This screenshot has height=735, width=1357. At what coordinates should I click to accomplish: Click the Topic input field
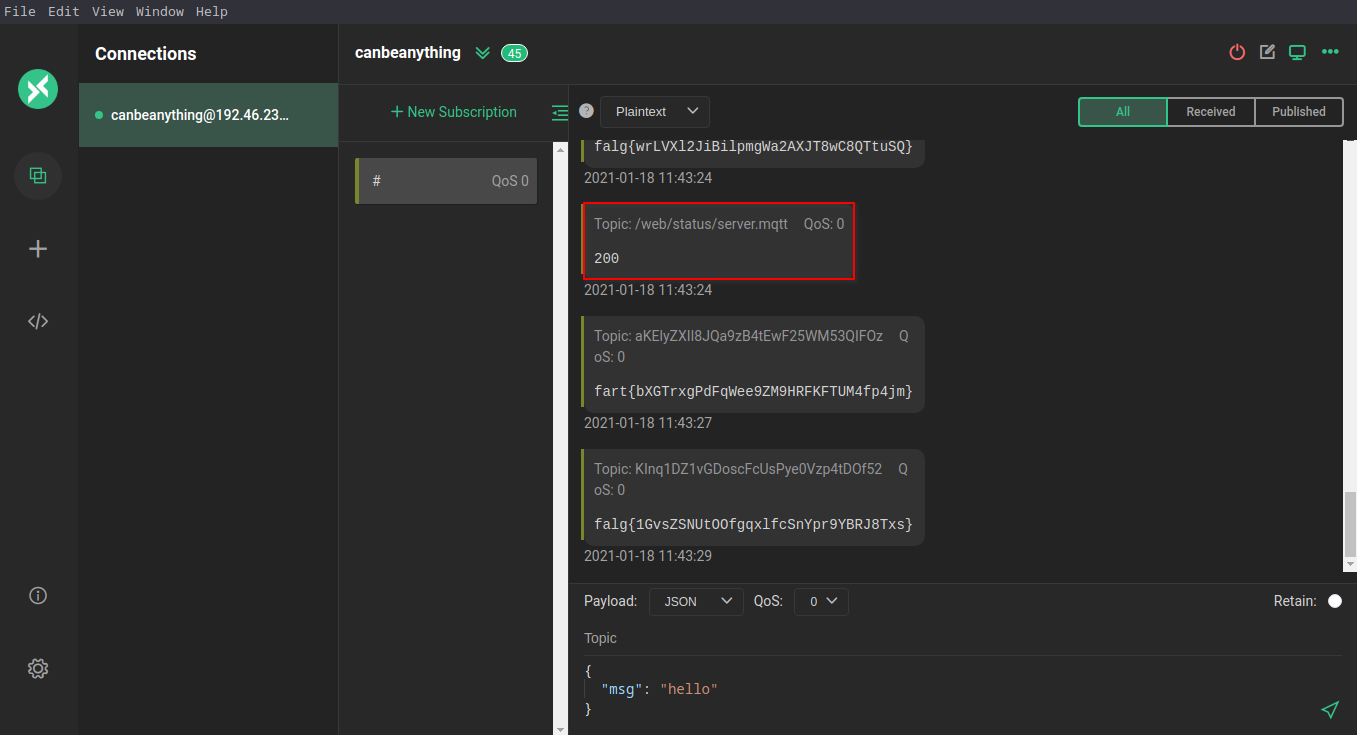coord(960,638)
